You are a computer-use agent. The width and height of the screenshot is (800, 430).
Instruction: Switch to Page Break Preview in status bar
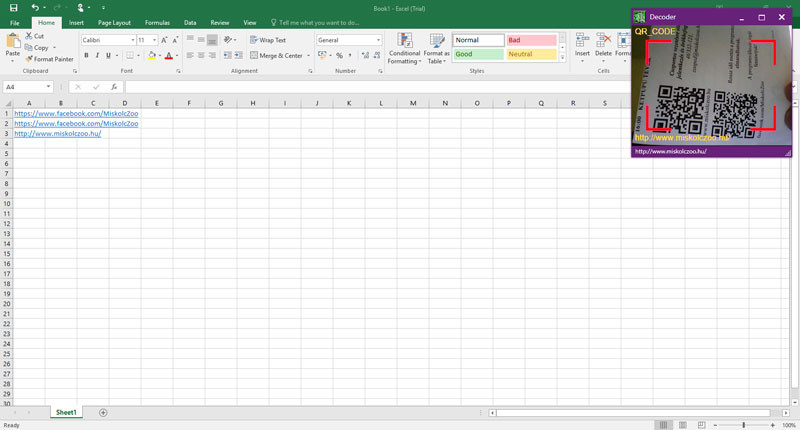702,425
